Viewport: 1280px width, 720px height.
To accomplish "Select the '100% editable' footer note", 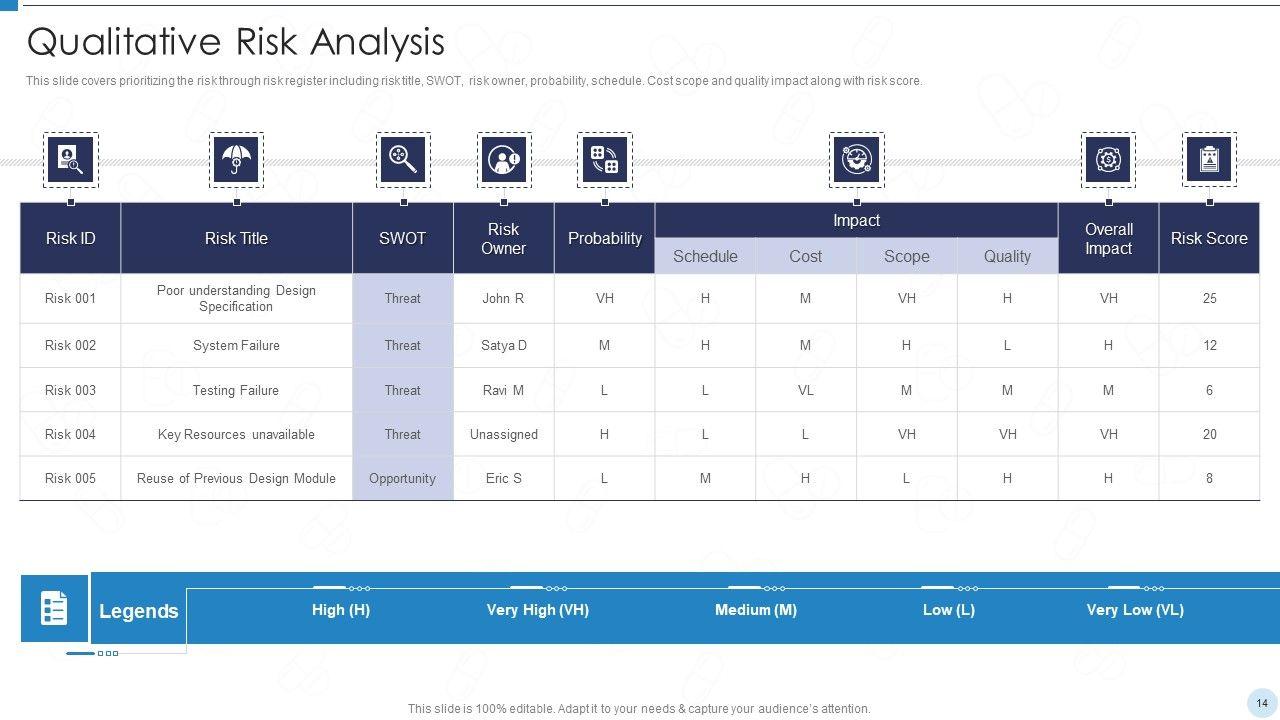I will click(x=639, y=709).
